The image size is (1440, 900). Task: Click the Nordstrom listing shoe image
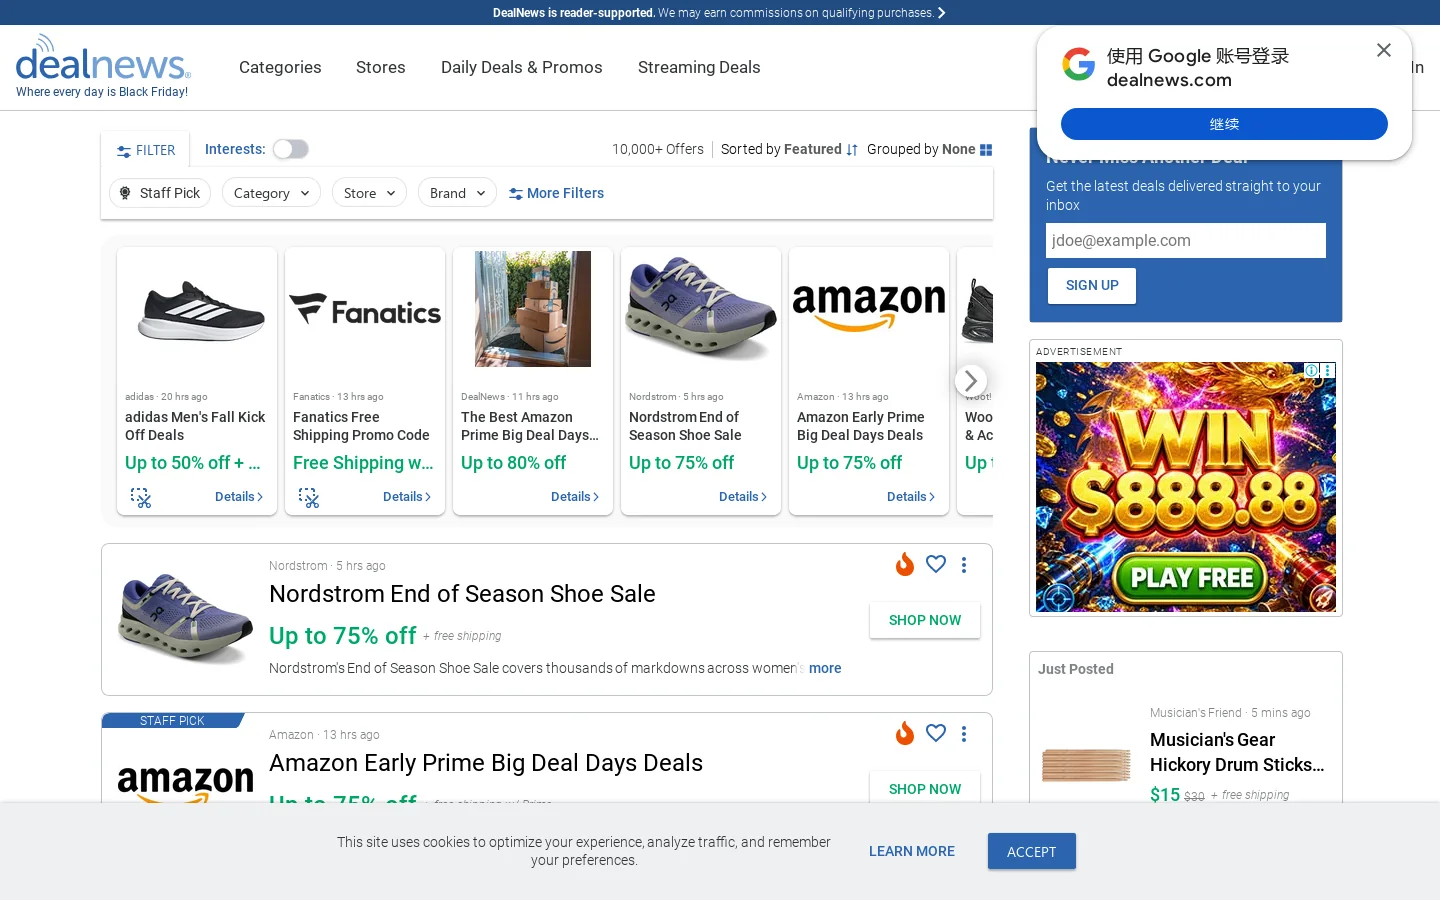tap(186, 618)
